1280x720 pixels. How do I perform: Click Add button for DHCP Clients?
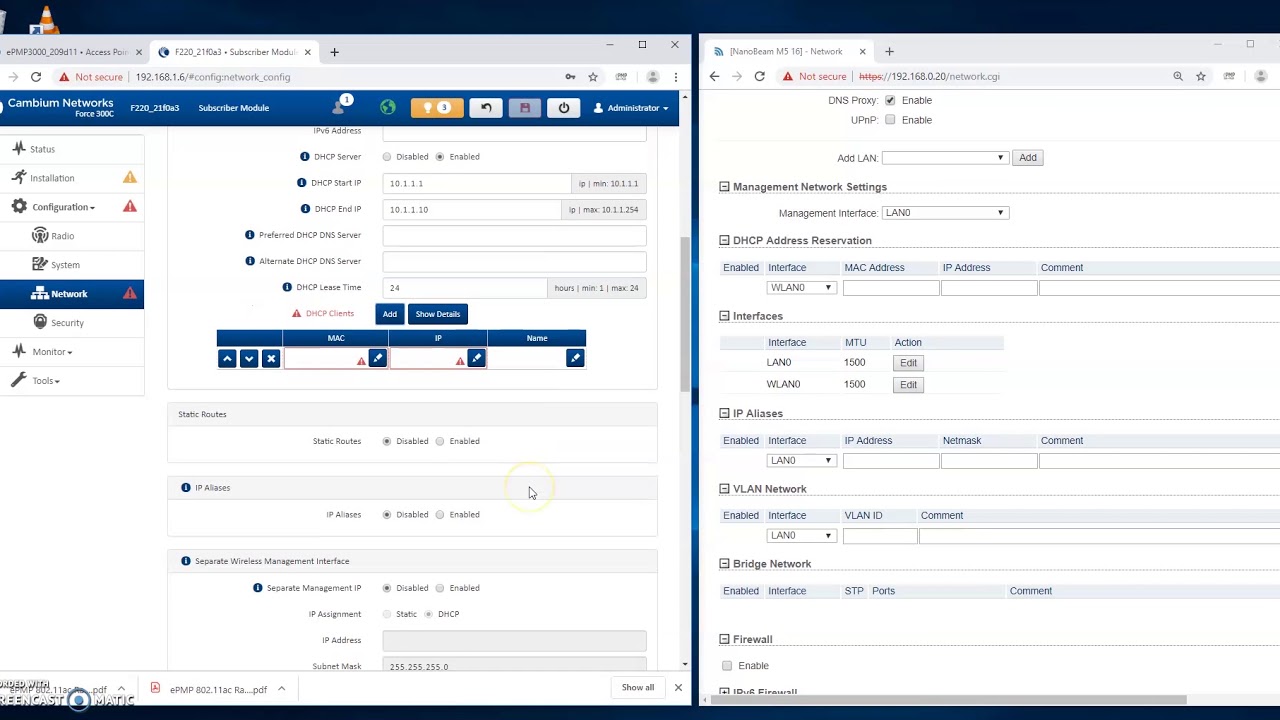click(x=390, y=314)
